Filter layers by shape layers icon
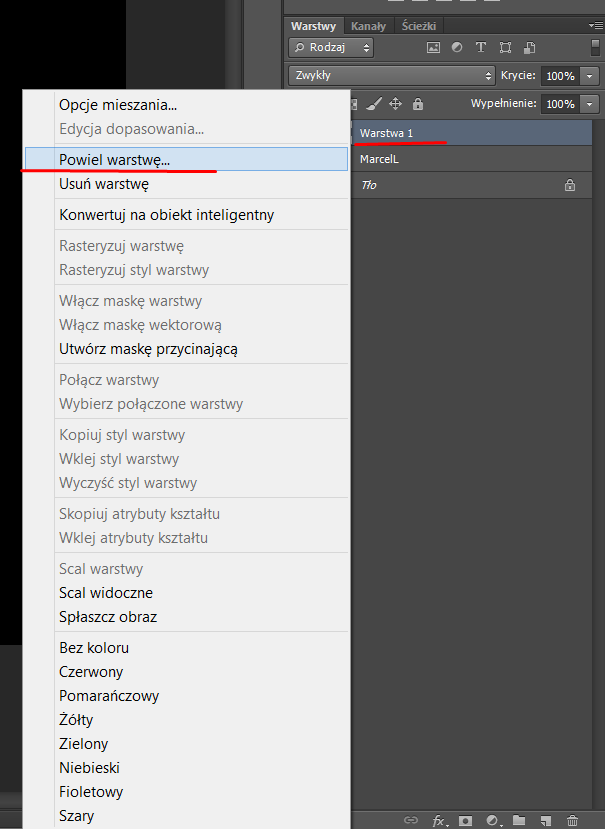Screen dimensions: 605x829 tap(506, 48)
